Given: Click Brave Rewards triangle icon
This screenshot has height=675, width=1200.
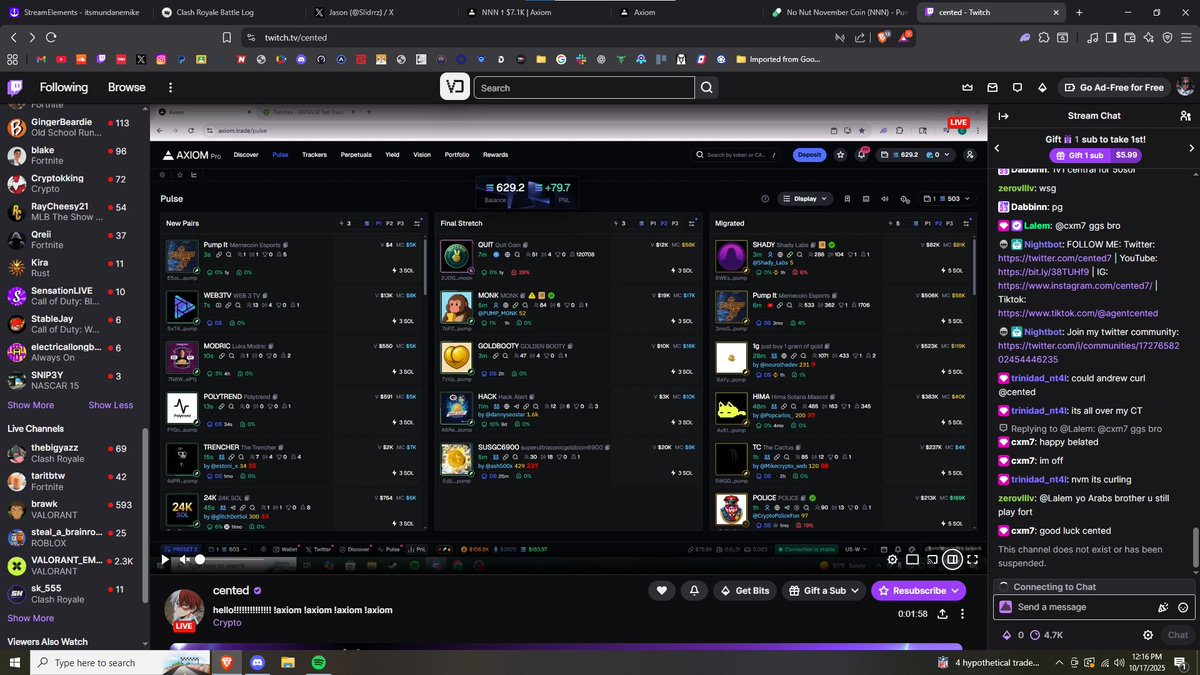Looking at the screenshot, I should 906,37.
